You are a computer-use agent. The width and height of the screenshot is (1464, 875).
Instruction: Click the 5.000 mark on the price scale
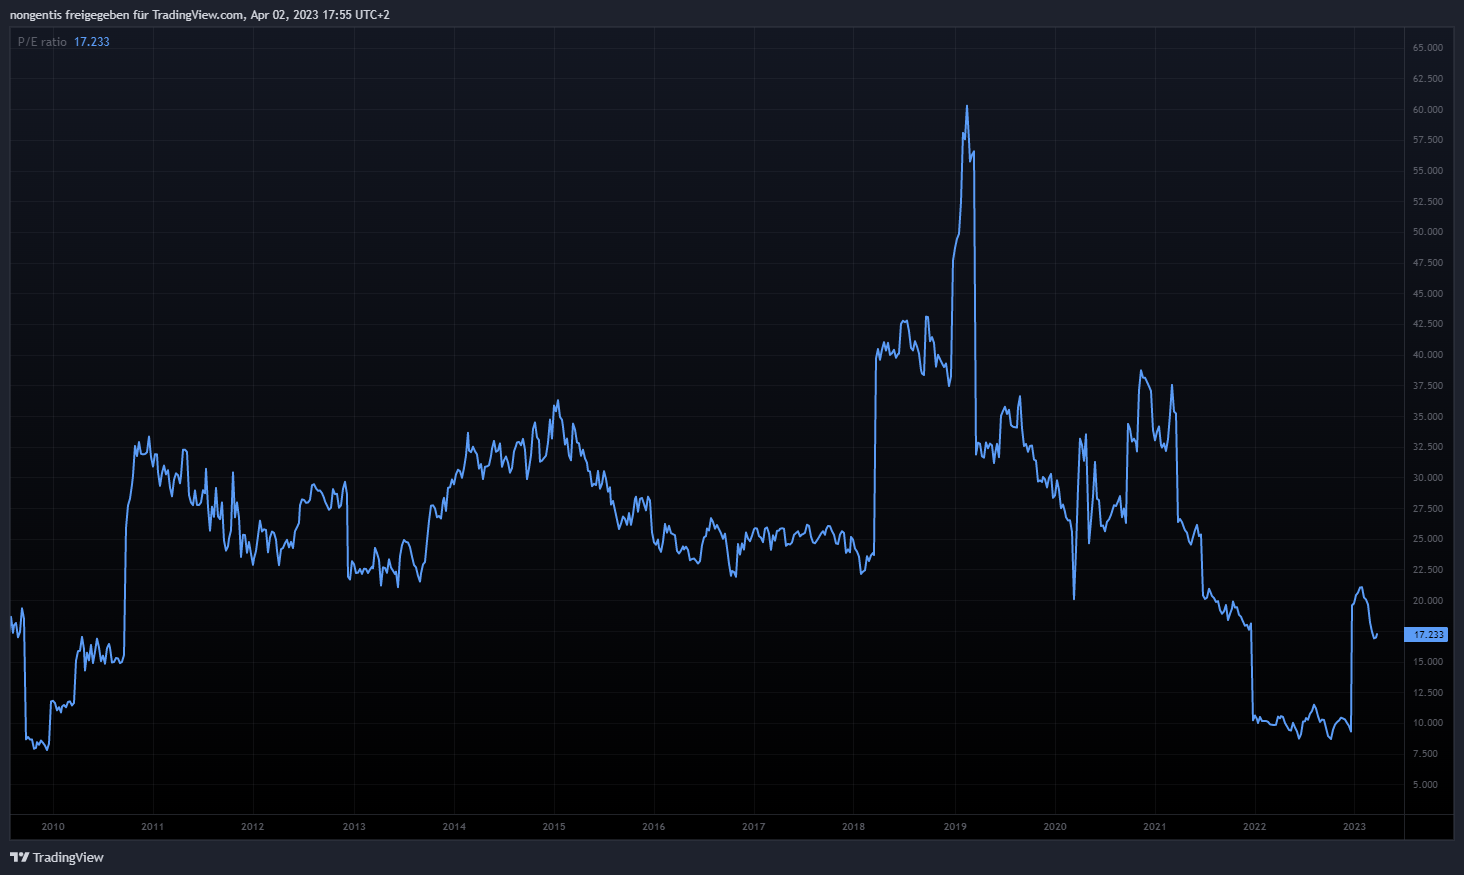[x=1427, y=785]
